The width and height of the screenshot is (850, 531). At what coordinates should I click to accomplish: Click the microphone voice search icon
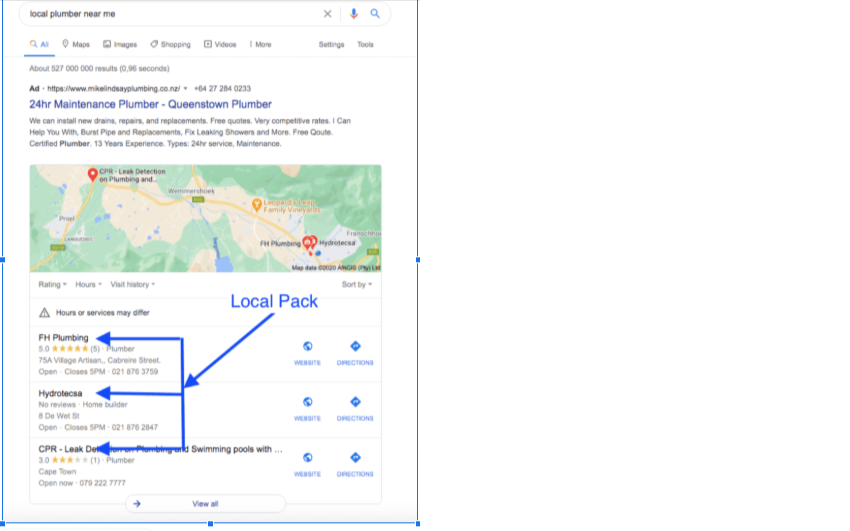353,14
